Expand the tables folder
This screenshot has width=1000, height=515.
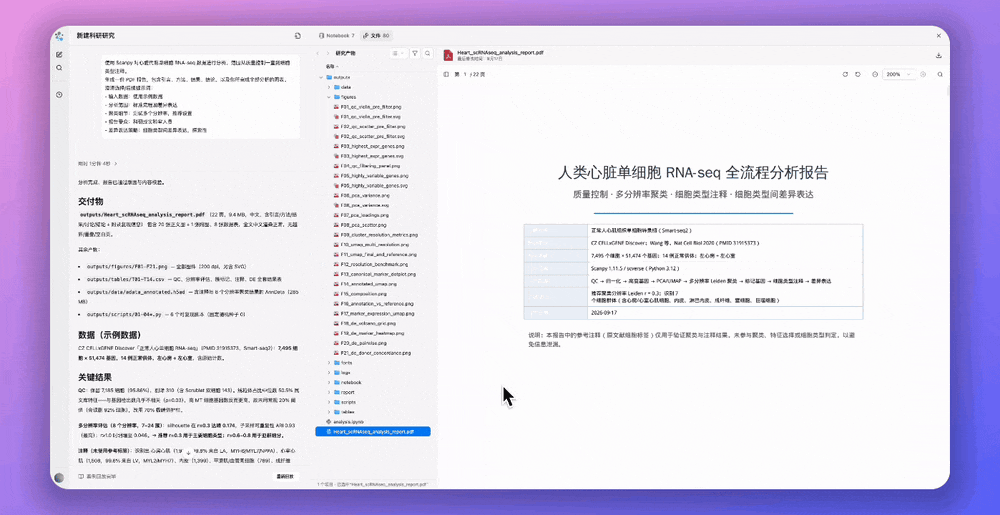[x=328, y=412]
